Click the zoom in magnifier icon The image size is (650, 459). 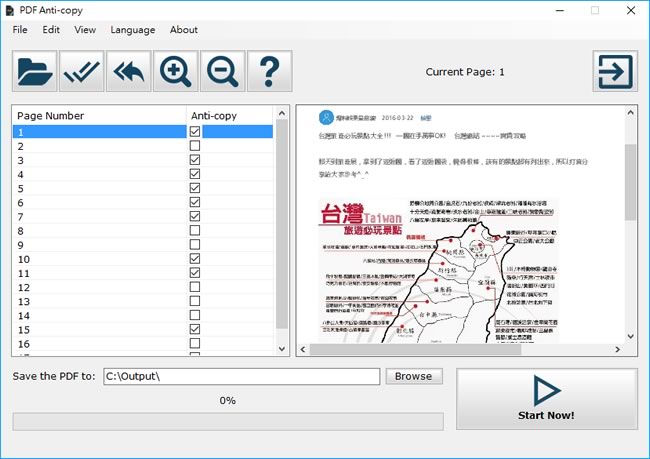click(175, 71)
